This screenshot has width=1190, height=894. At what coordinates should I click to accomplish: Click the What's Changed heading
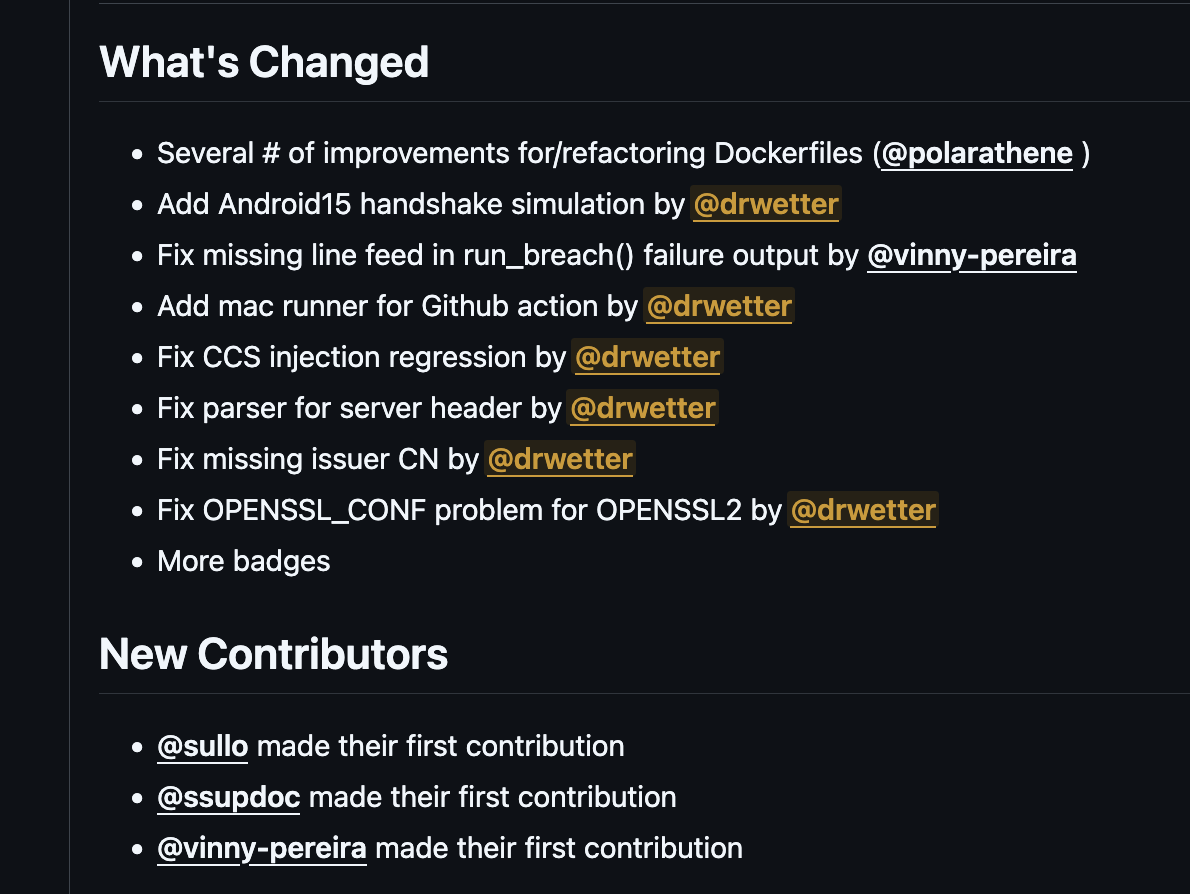coord(264,62)
